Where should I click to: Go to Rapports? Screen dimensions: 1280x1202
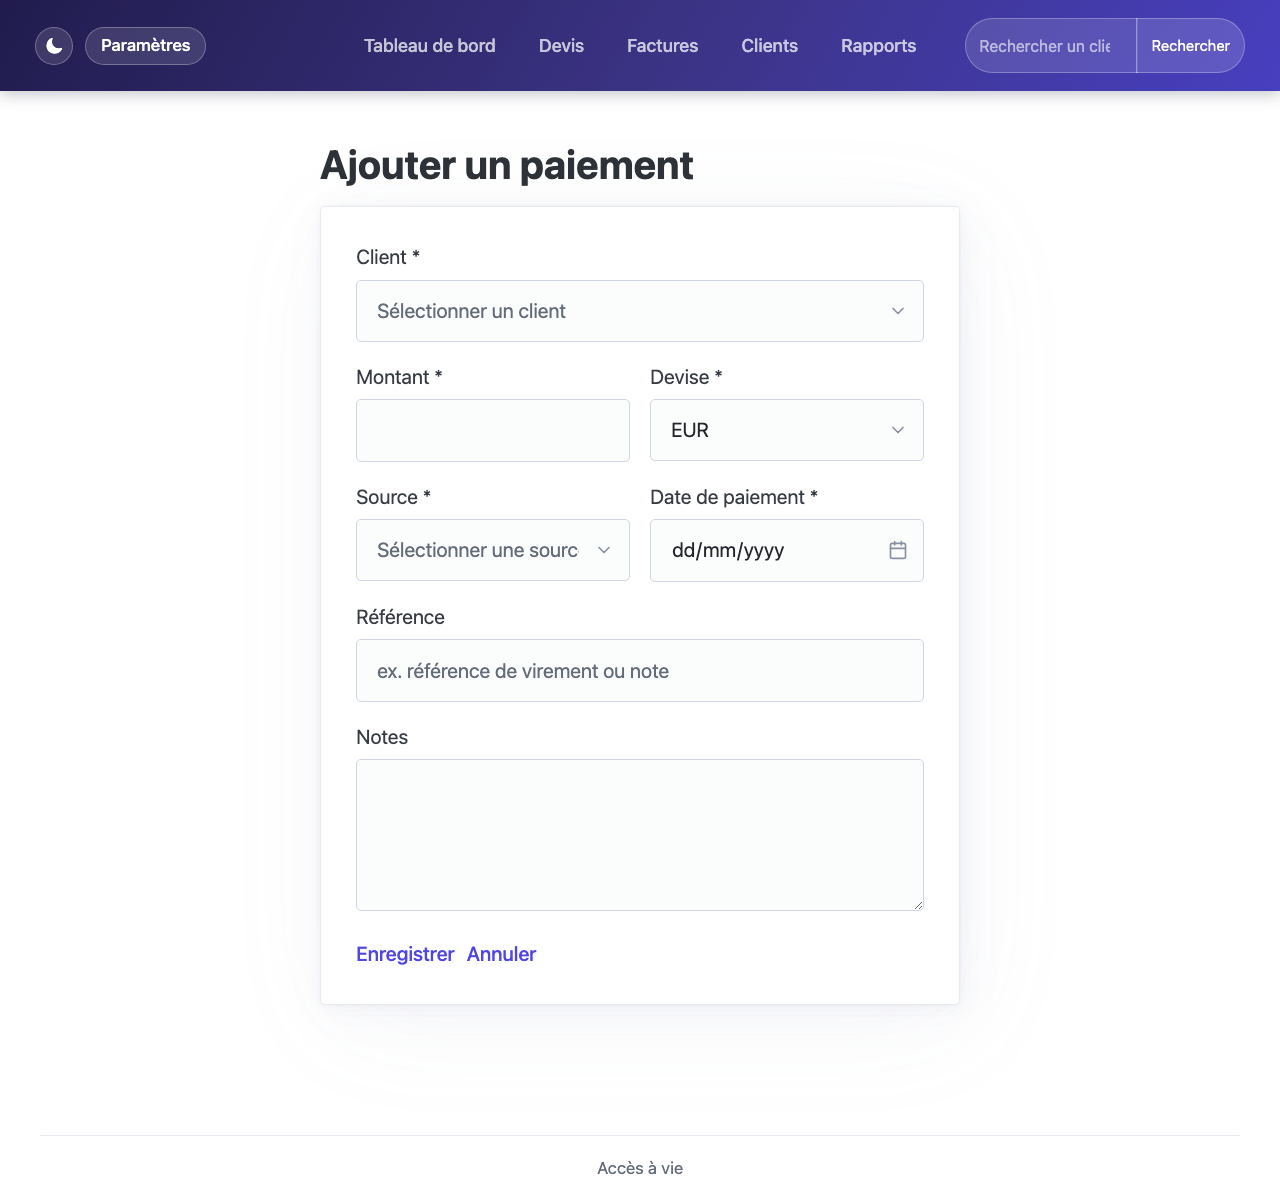[x=878, y=46]
